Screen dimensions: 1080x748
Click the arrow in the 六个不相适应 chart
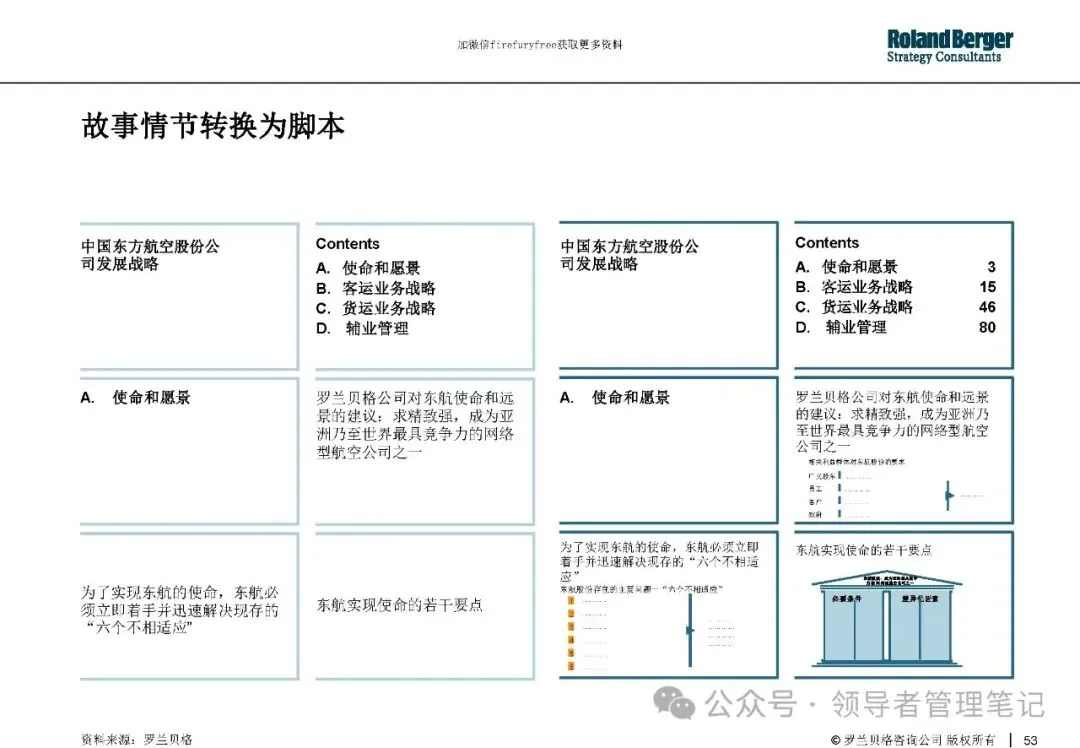tap(689, 630)
